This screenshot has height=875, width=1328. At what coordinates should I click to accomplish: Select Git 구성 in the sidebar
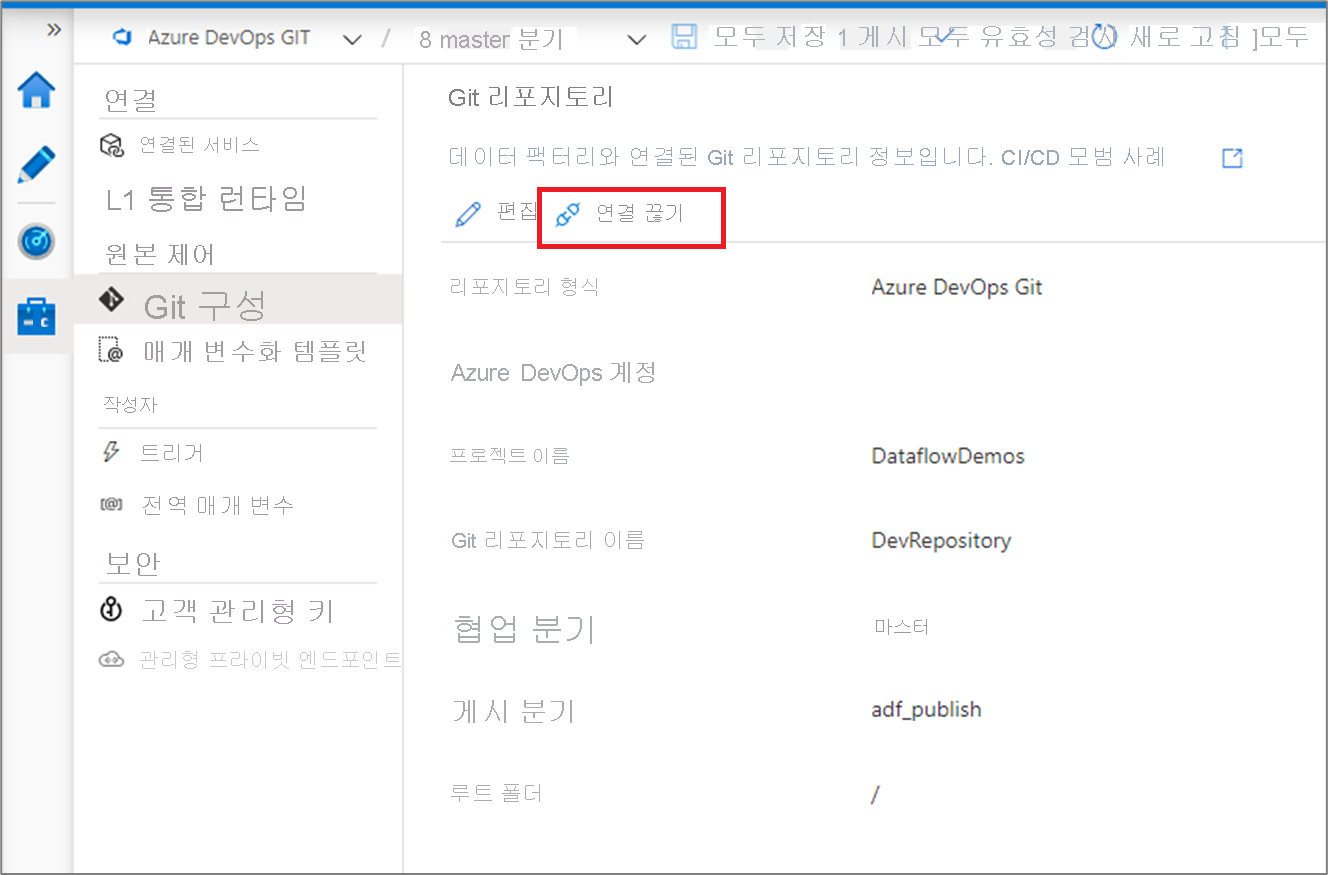pyautogui.click(x=238, y=300)
